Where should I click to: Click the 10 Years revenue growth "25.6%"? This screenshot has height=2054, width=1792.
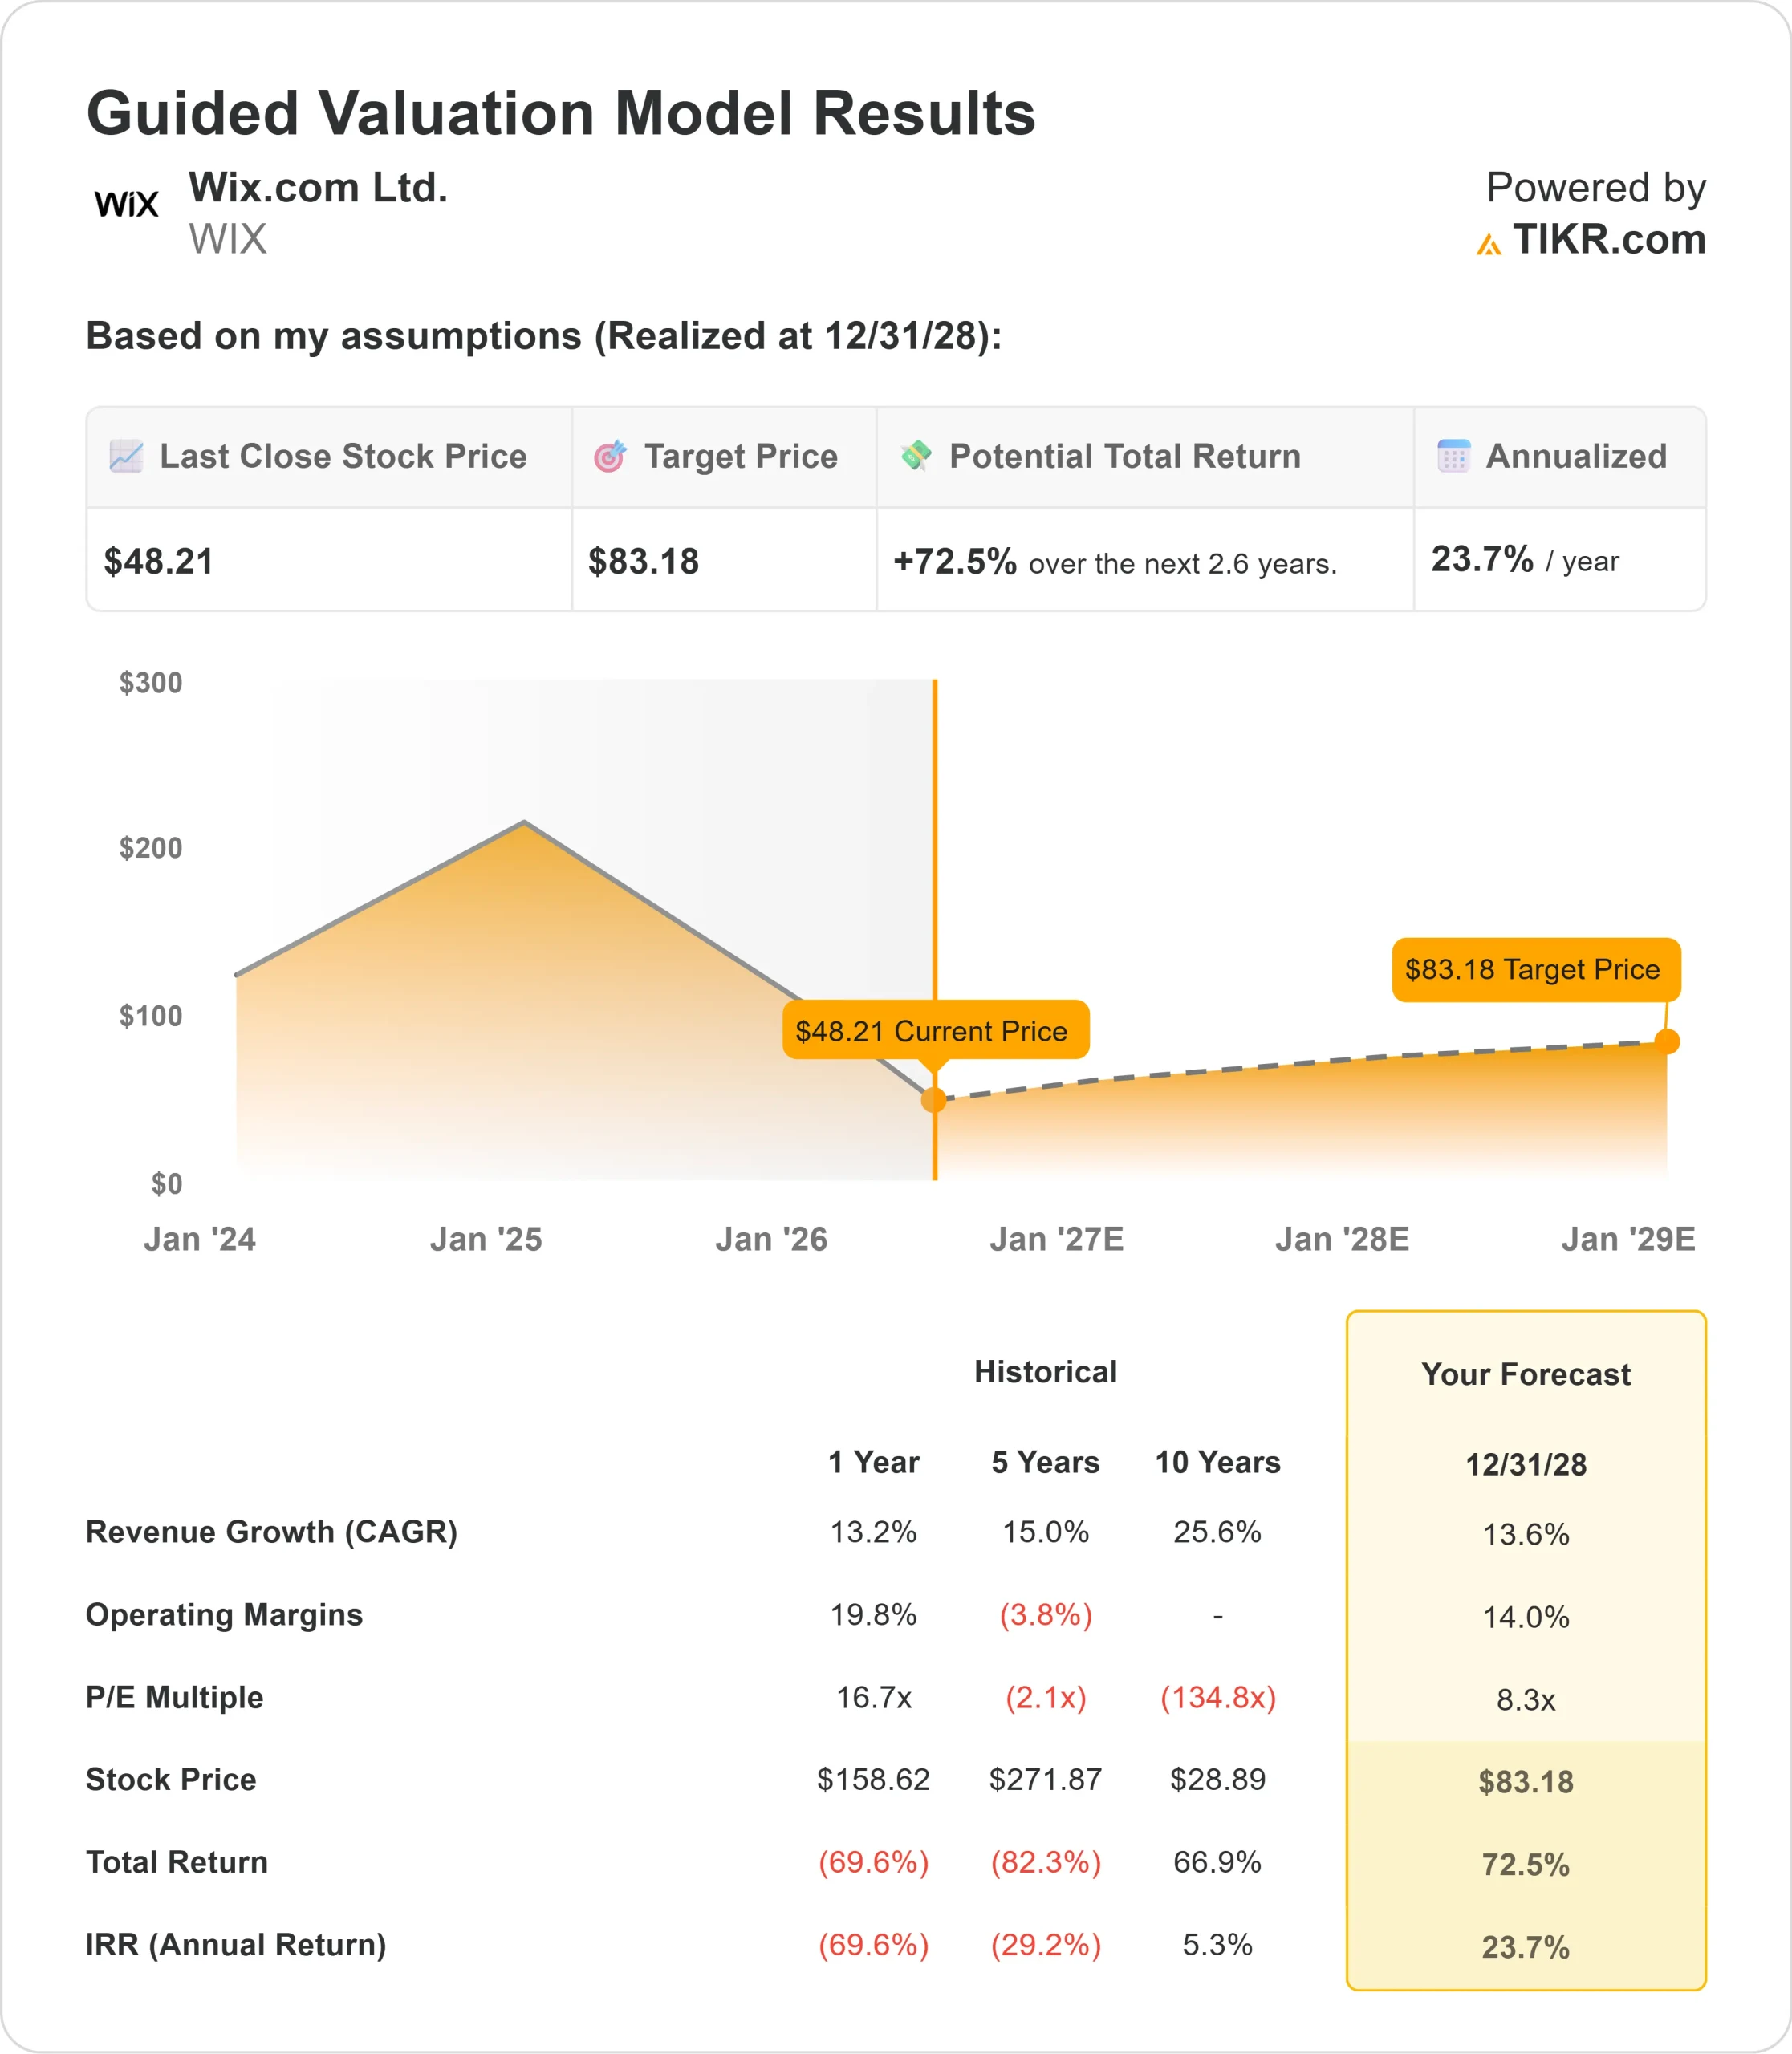(1218, 1532)
